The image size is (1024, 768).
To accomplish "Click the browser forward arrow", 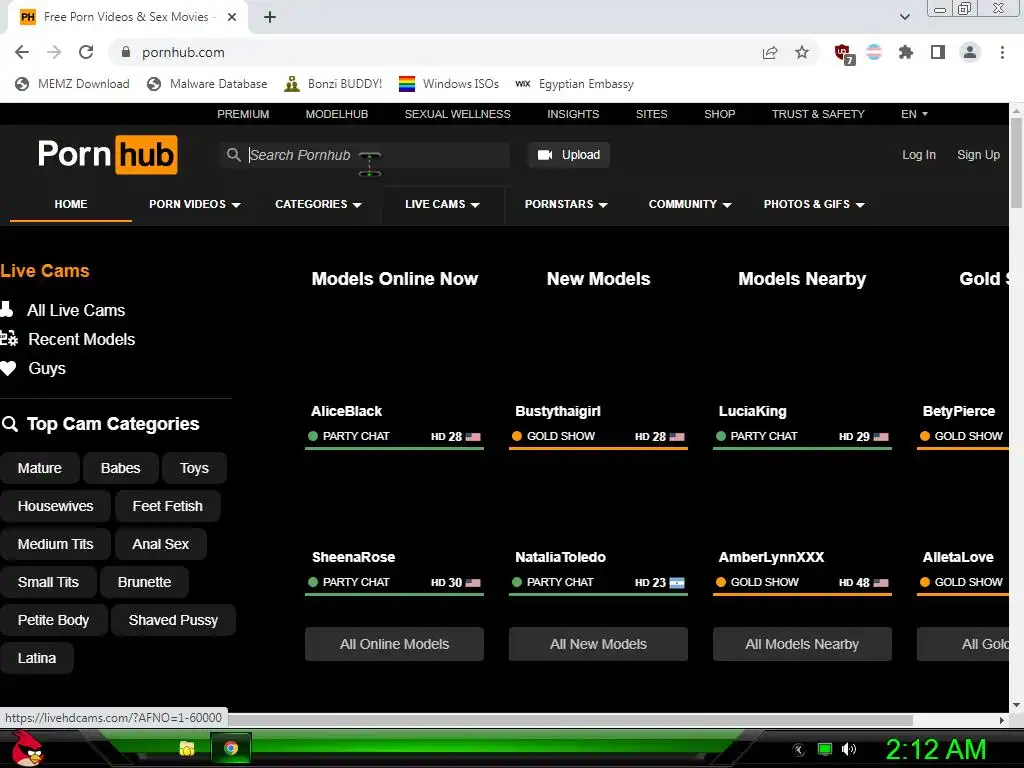I will 54,52.
